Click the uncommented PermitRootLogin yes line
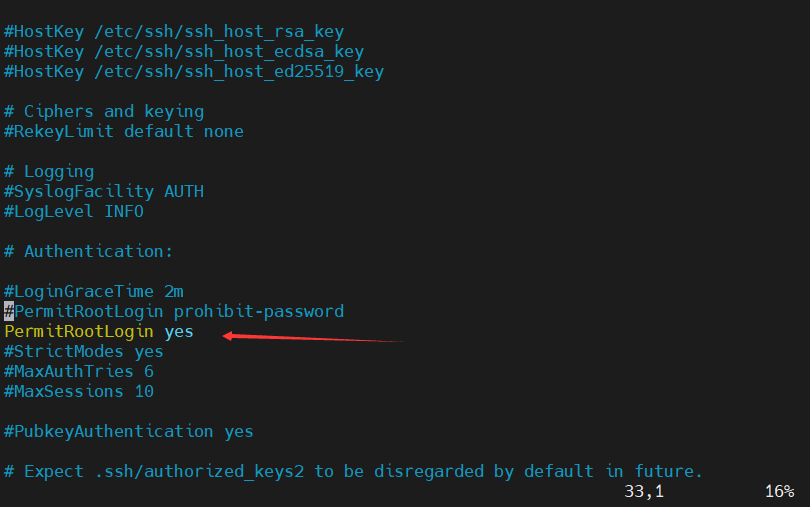 [x=99, y=331]
